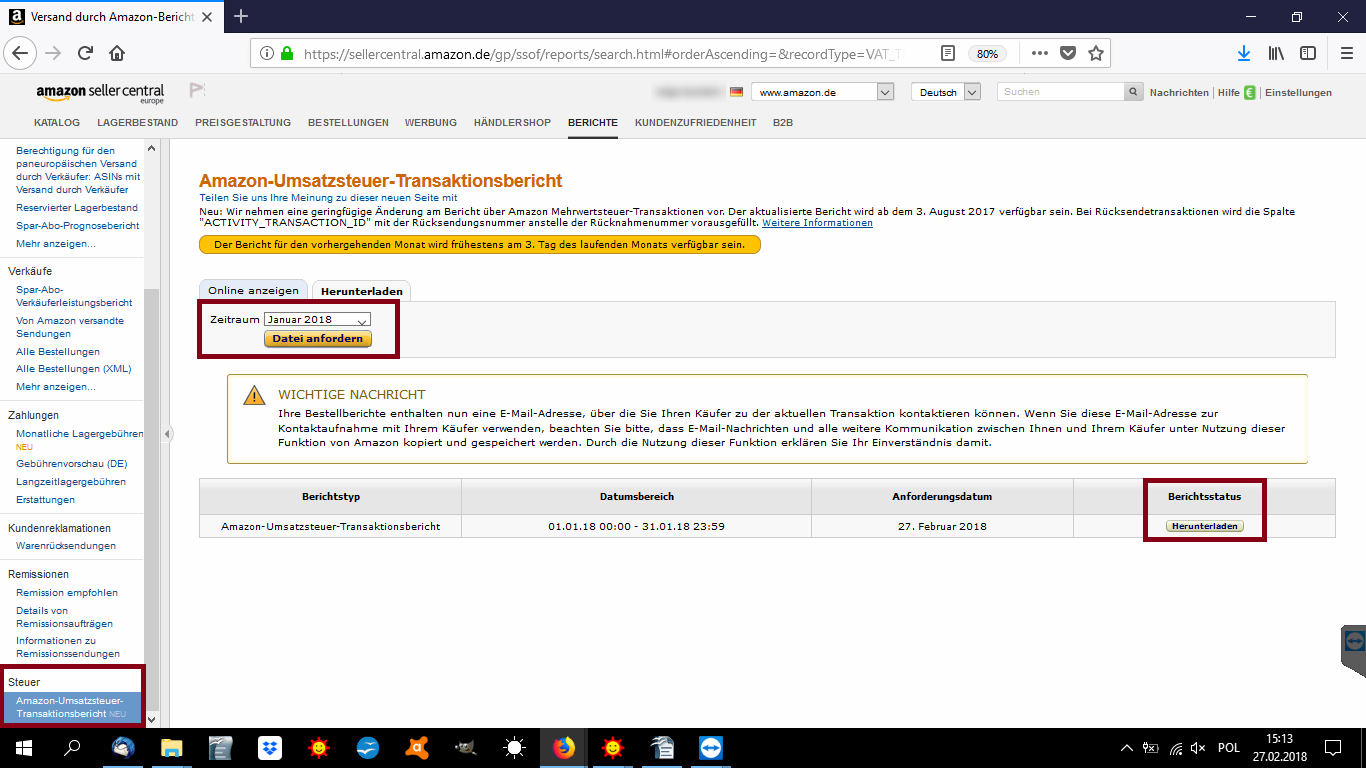Switch to the Online anzeigen tab
The image size is (1366, 768).
(253, 290)
